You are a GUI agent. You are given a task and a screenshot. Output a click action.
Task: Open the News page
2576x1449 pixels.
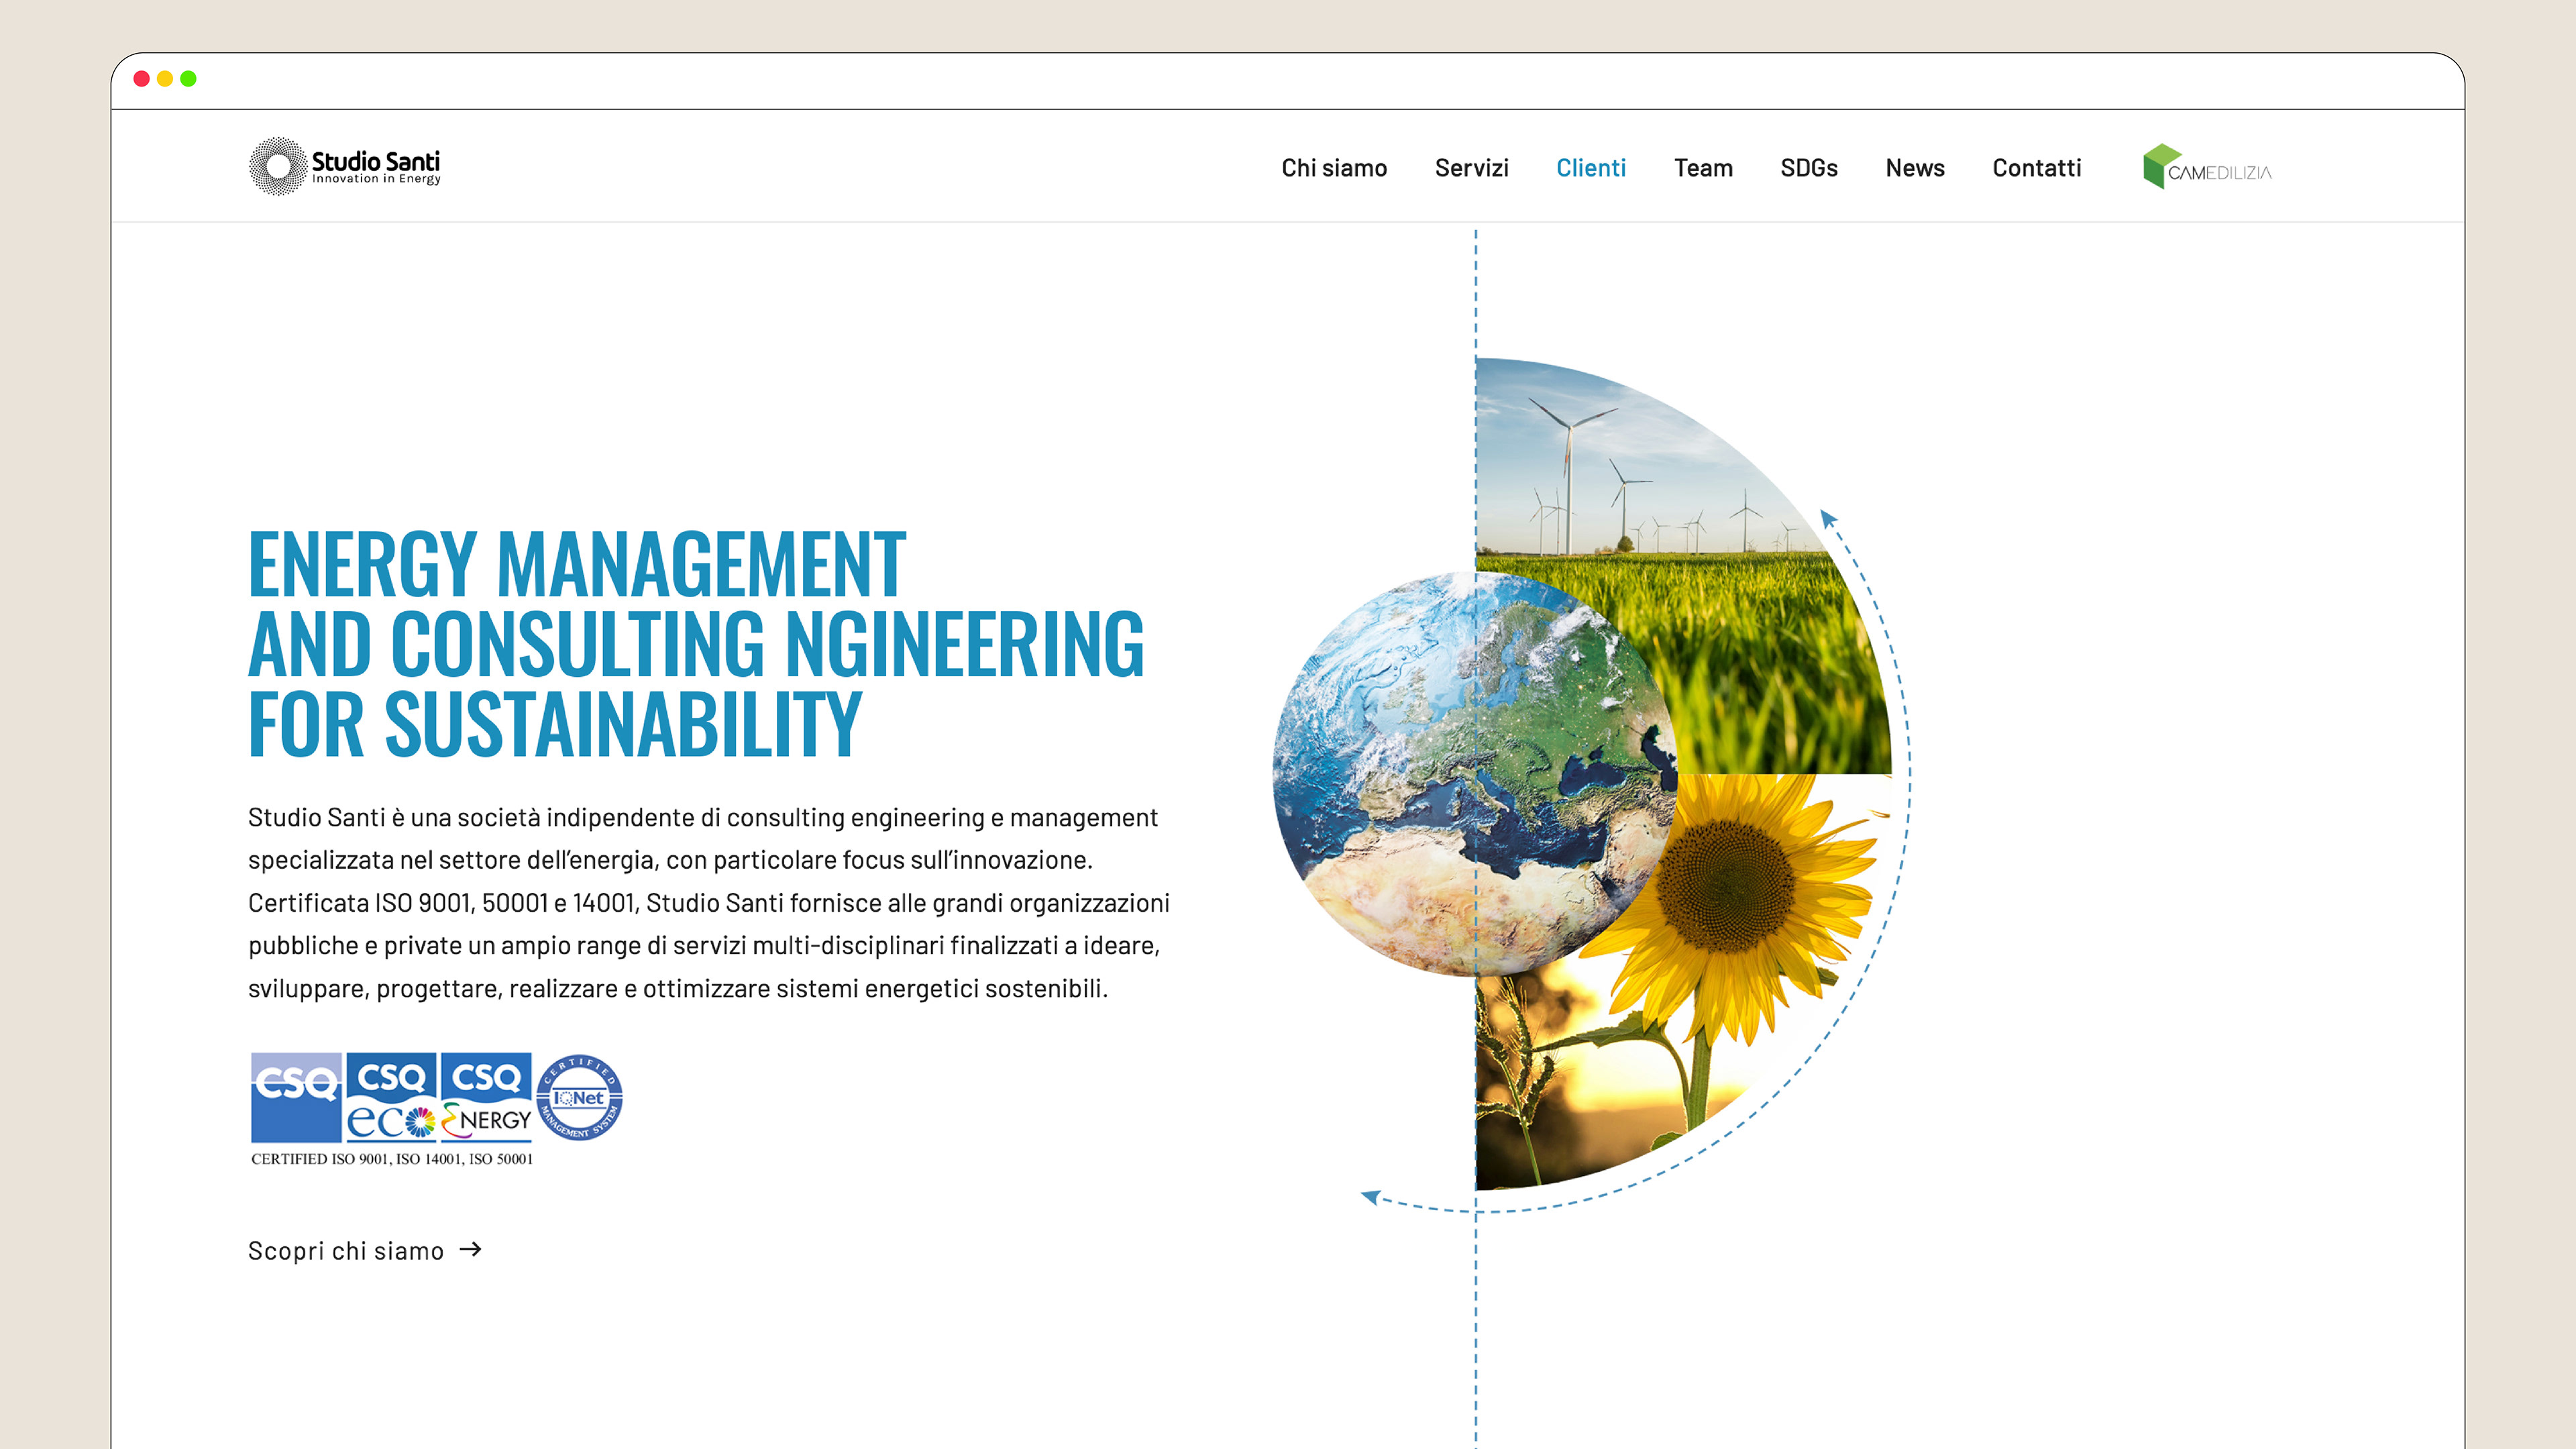(x=1914, y=168)
